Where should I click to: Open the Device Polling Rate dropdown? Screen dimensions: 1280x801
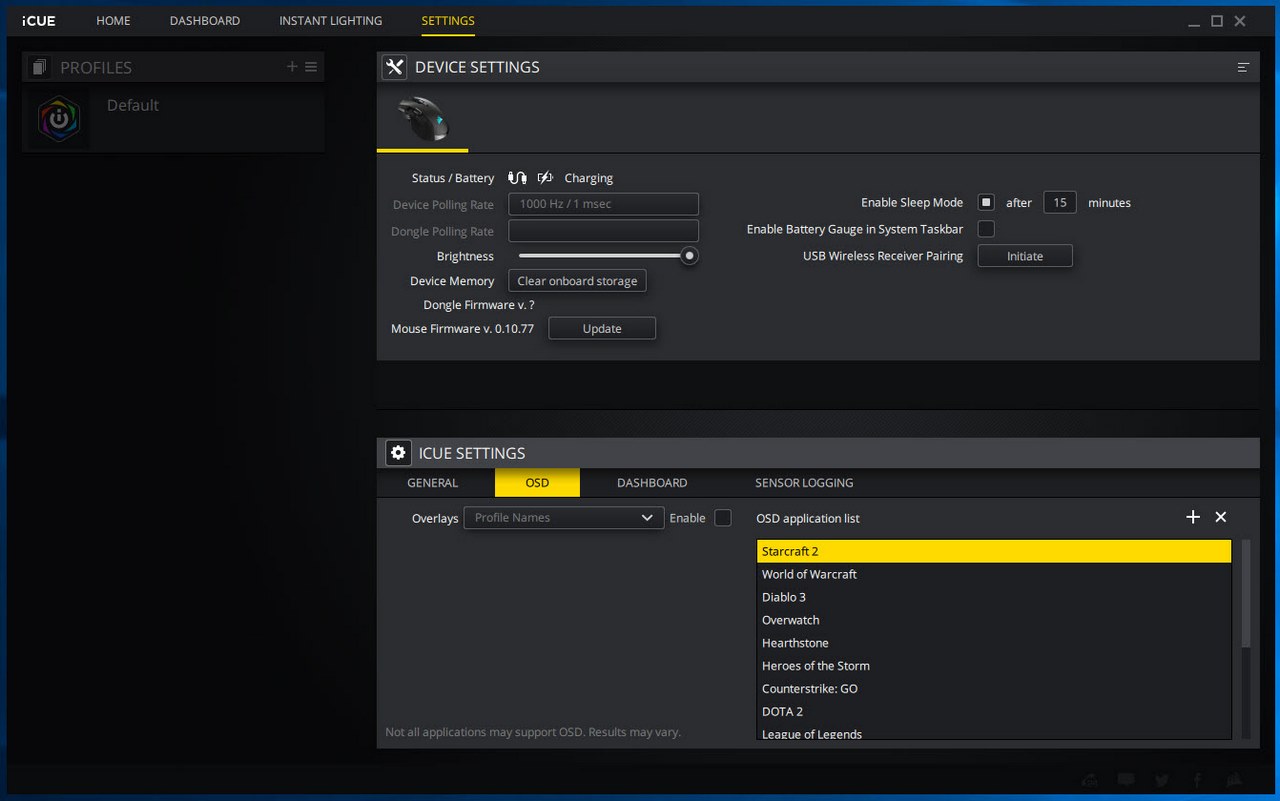coord(603,204)
